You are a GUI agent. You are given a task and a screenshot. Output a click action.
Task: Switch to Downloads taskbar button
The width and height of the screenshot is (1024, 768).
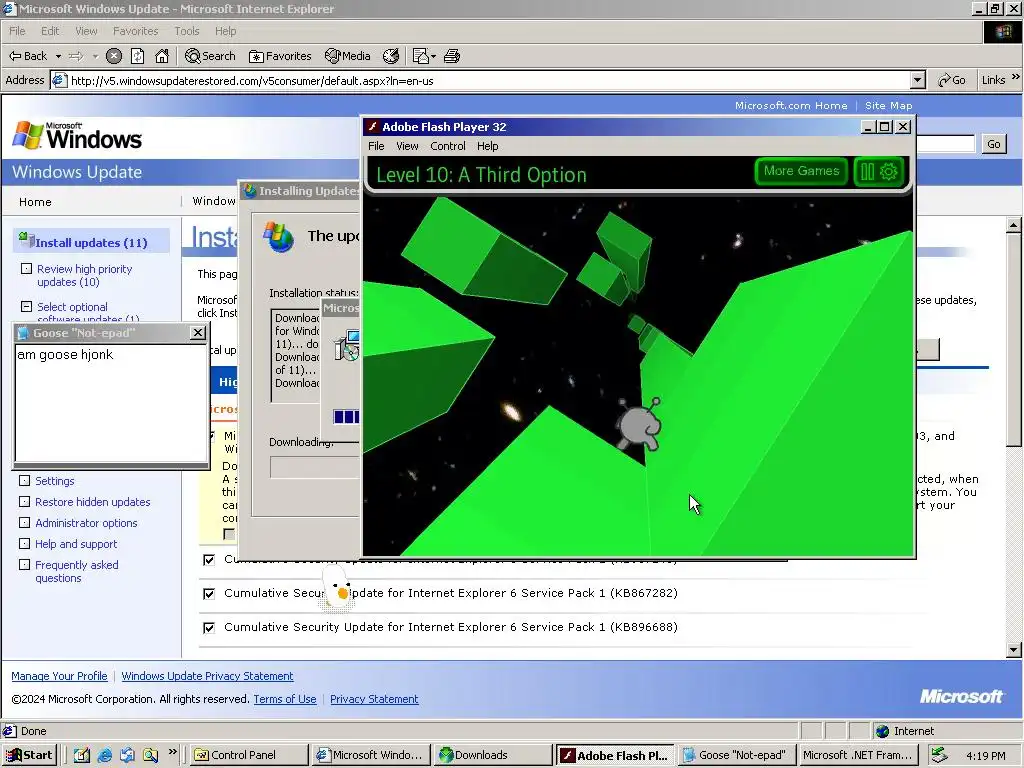point(493,755)
